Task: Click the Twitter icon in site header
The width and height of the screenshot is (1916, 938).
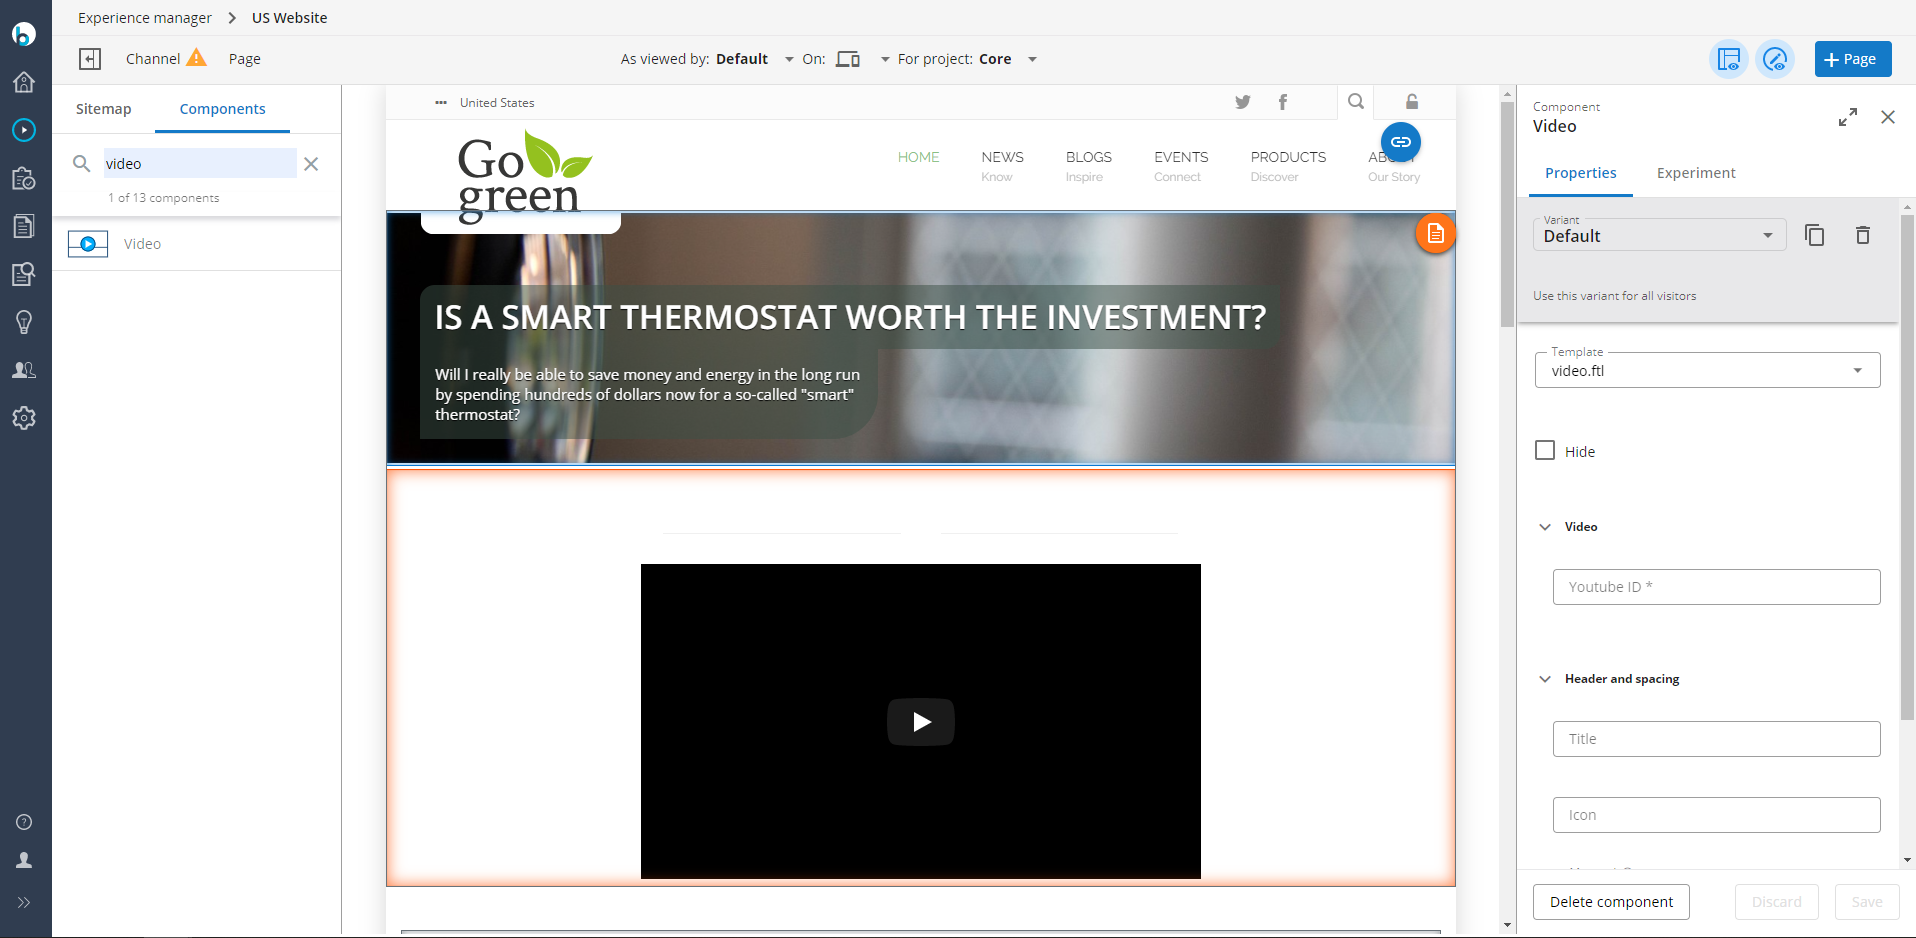Action: coord(1242,102)
